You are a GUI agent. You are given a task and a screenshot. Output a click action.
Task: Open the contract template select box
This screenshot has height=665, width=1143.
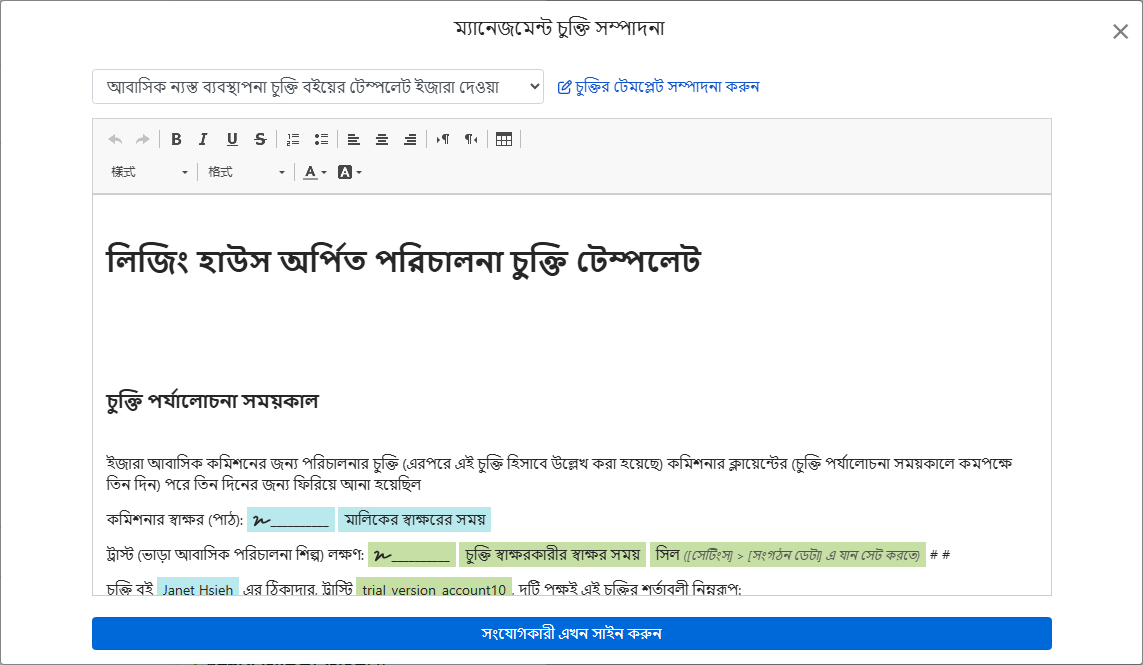click(x=318, y=87)
